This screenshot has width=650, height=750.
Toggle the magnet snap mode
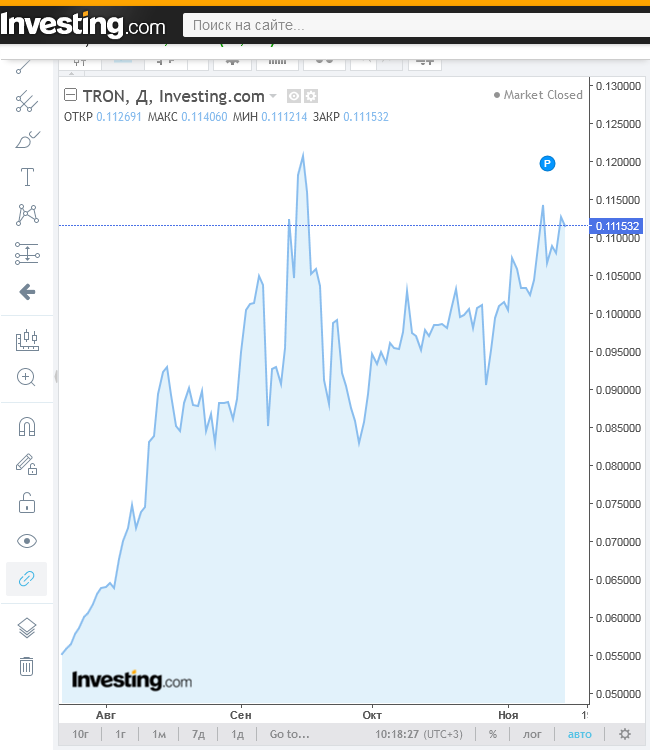point(27,427)
